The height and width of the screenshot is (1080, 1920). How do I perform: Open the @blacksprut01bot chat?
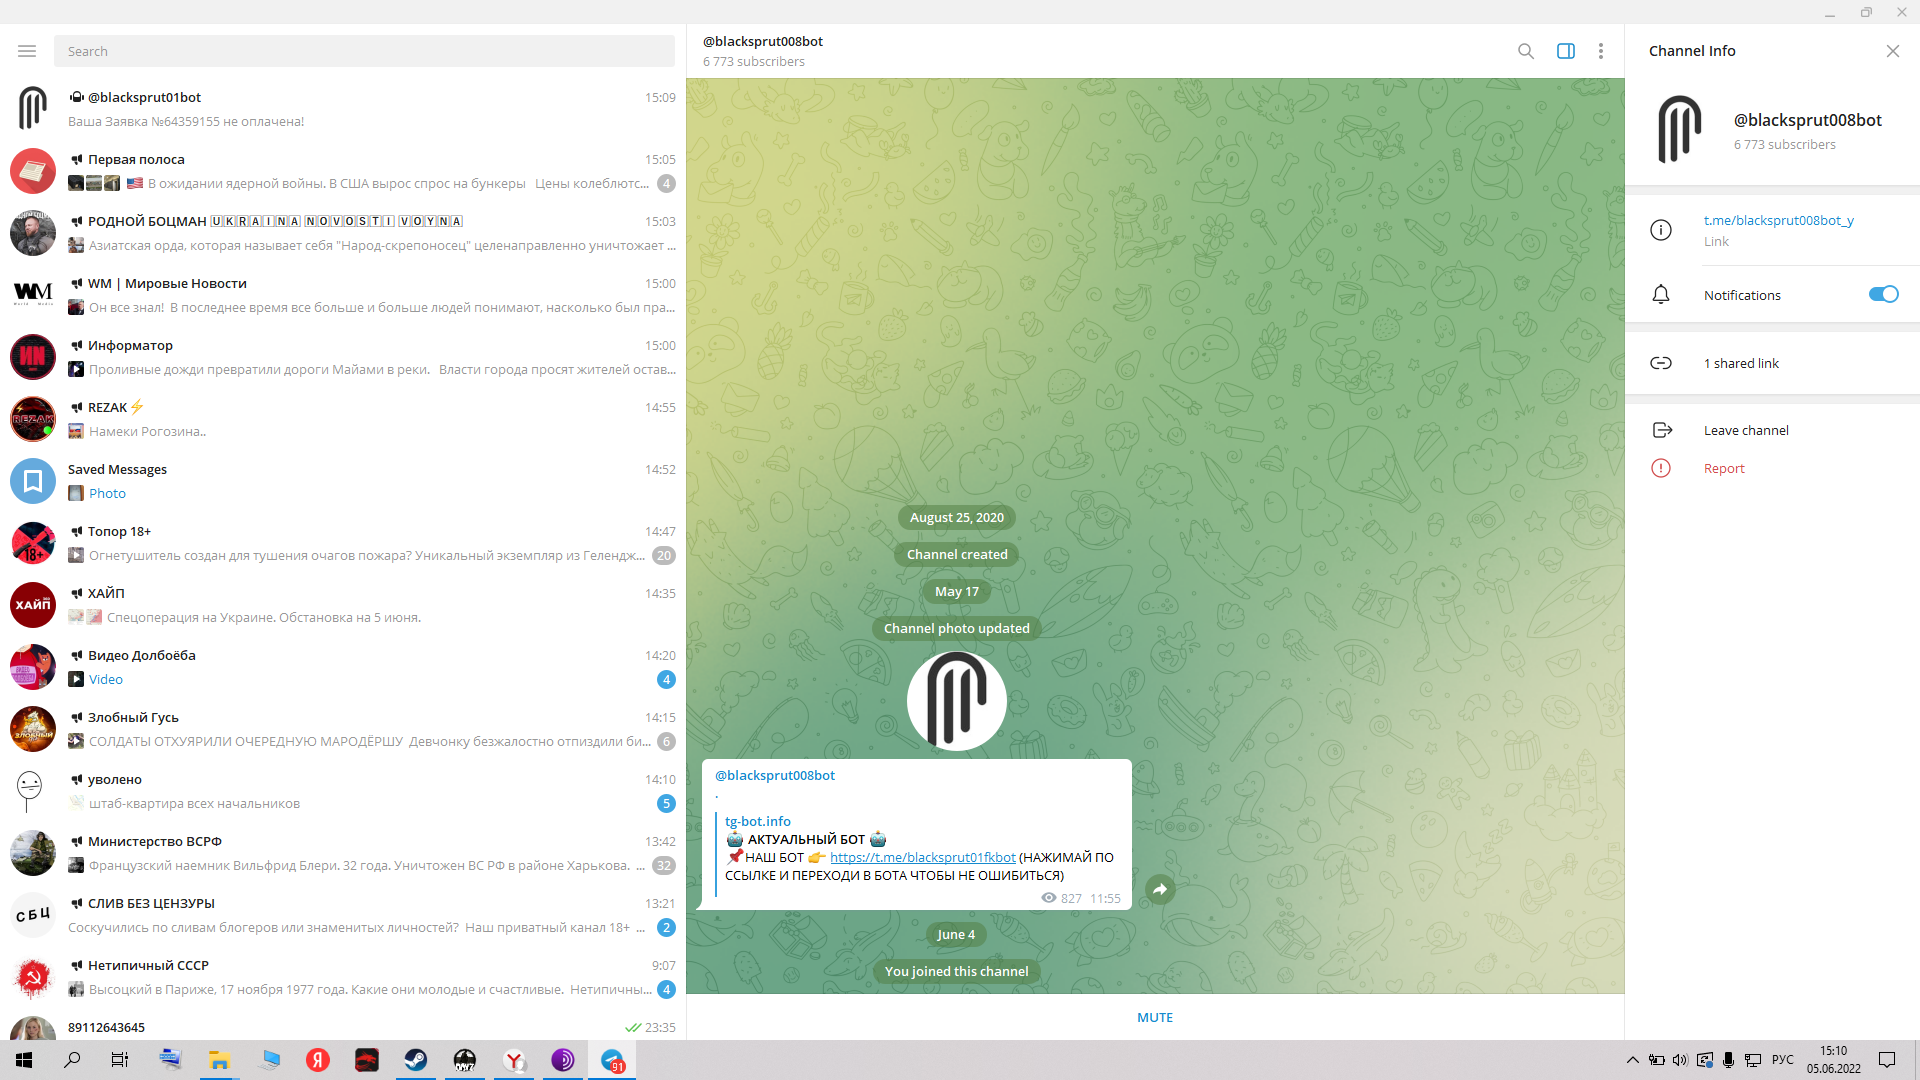(x=343, y=109)
